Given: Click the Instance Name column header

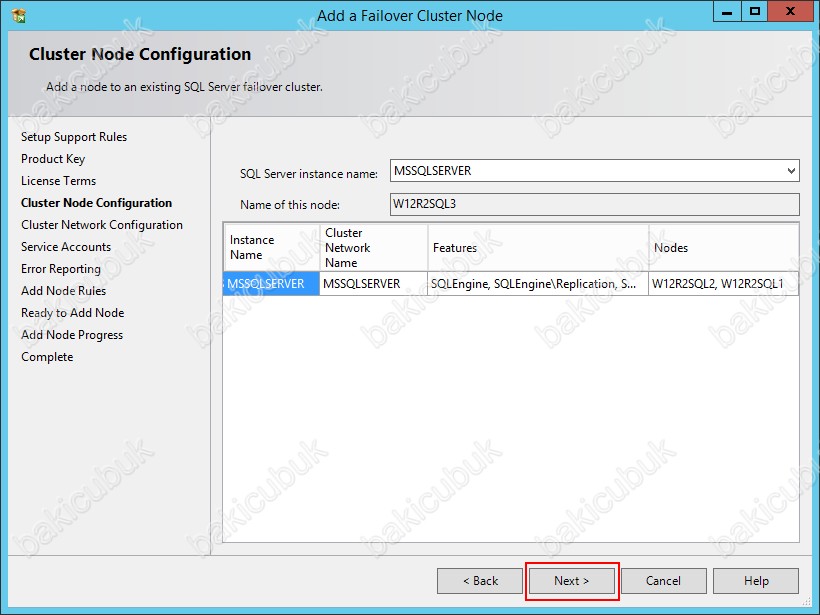Looking at the screenshot, I should tap(272, 247).
